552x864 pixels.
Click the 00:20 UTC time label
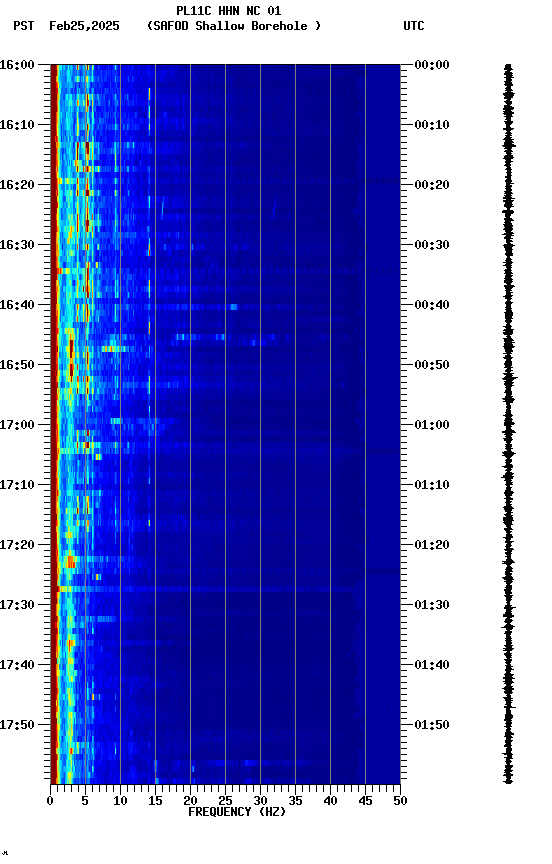432,185
